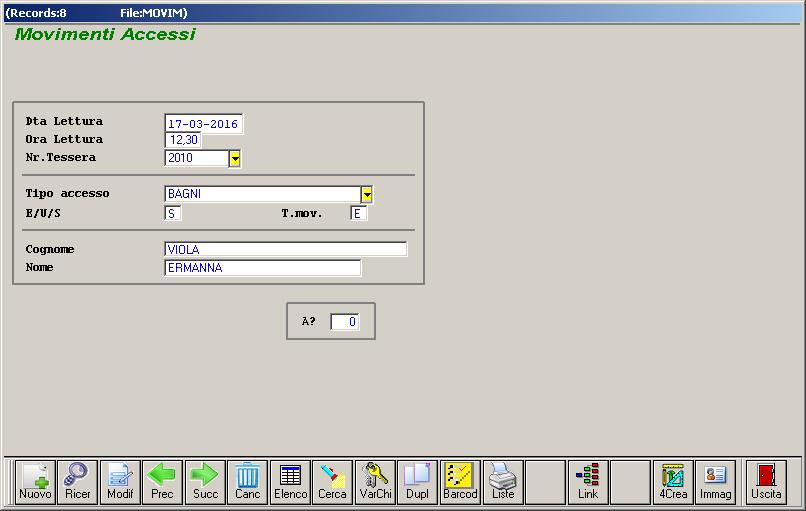
Task: Click the E/U/S field
Action: coord(173,213)
